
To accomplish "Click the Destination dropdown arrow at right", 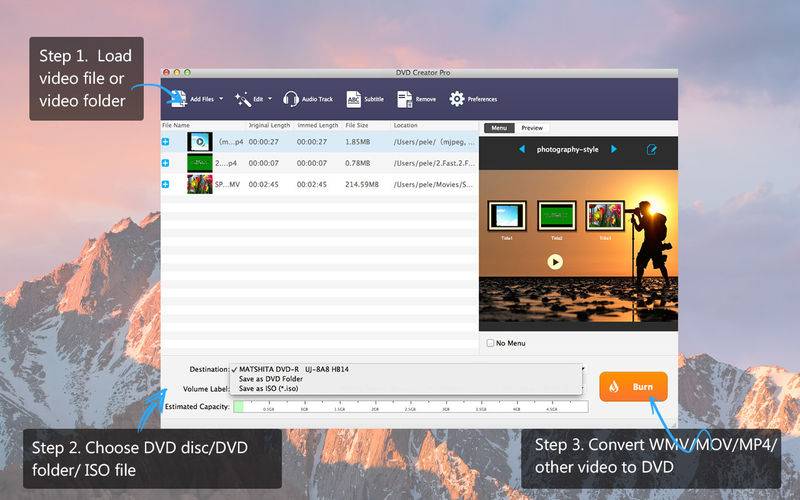I will 583,368.
